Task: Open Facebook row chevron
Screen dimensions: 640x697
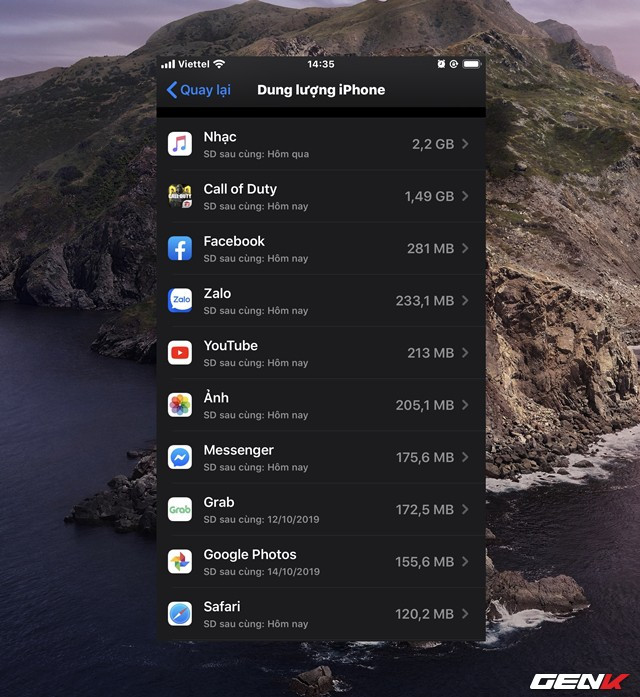Action: tap(465, 248)
